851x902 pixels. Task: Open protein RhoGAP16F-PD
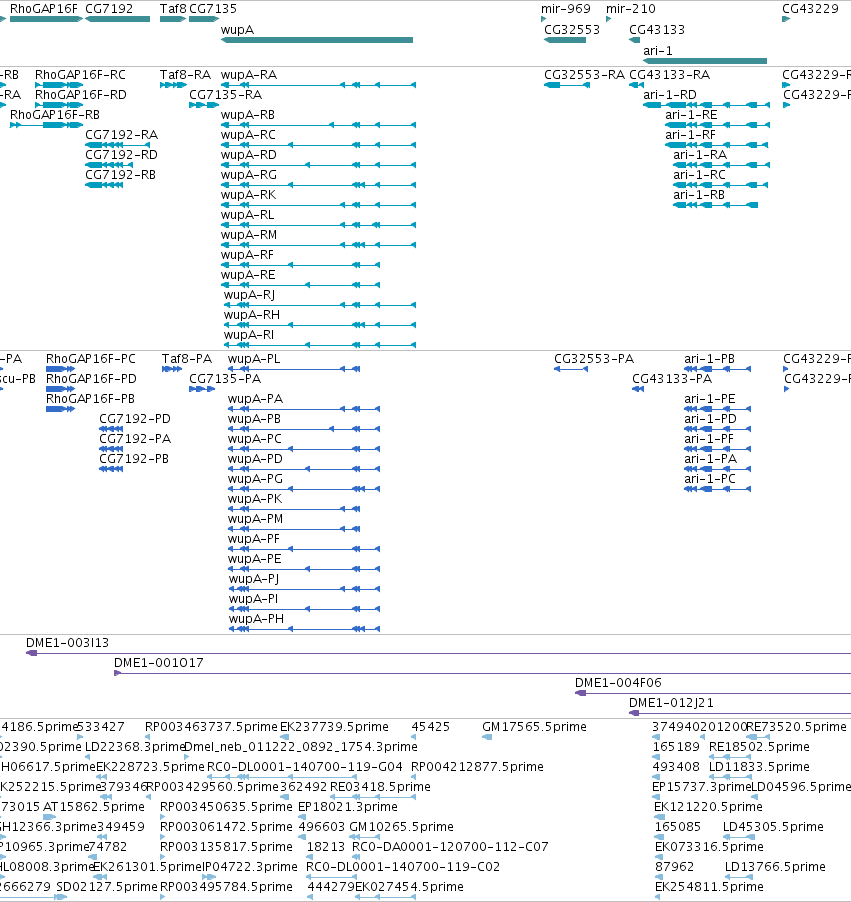click(x=91, y=379)
